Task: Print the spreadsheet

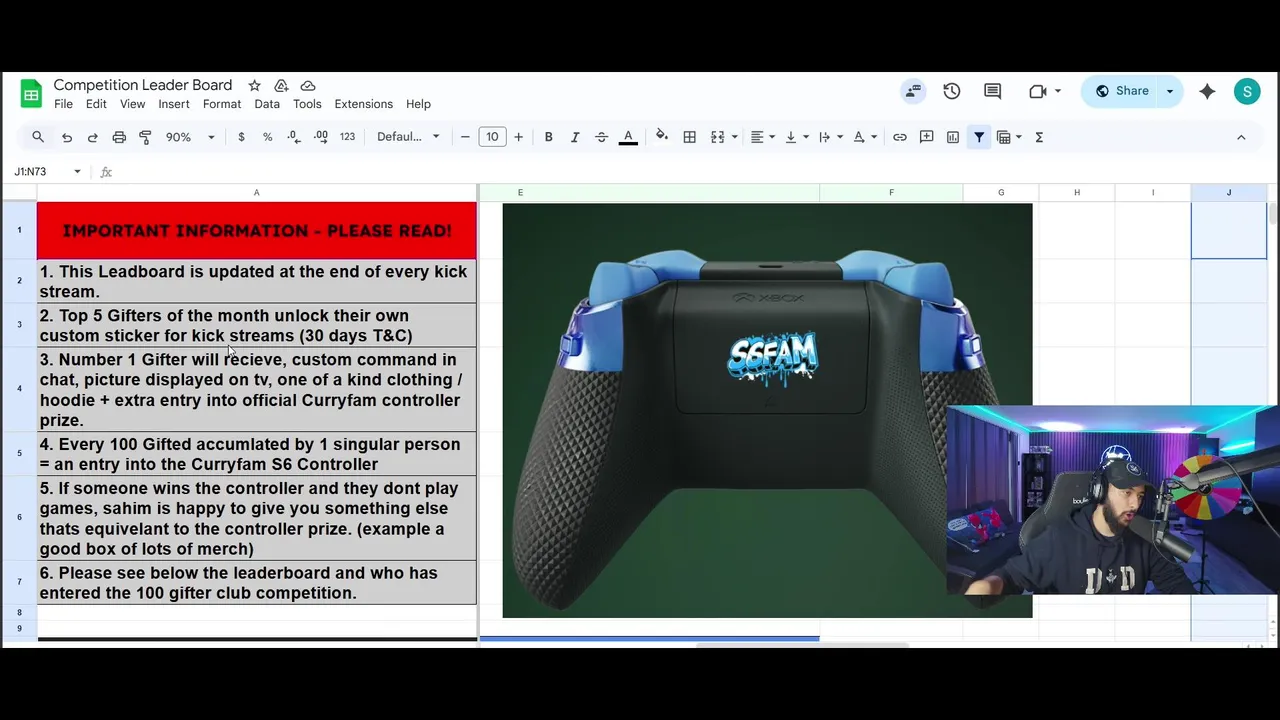Action: click(119, 137)
